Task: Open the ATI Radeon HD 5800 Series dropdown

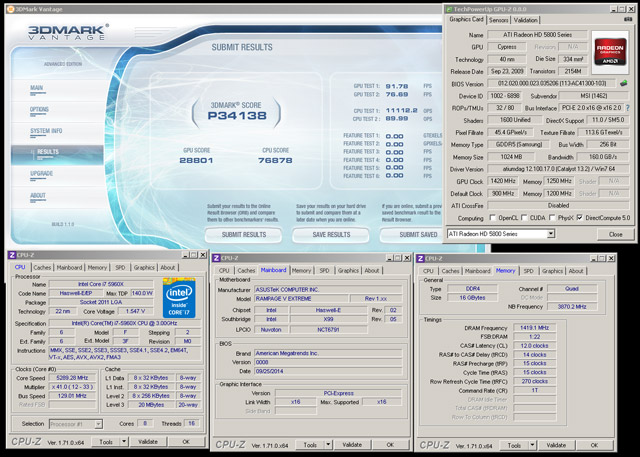Action: point(550,234)
